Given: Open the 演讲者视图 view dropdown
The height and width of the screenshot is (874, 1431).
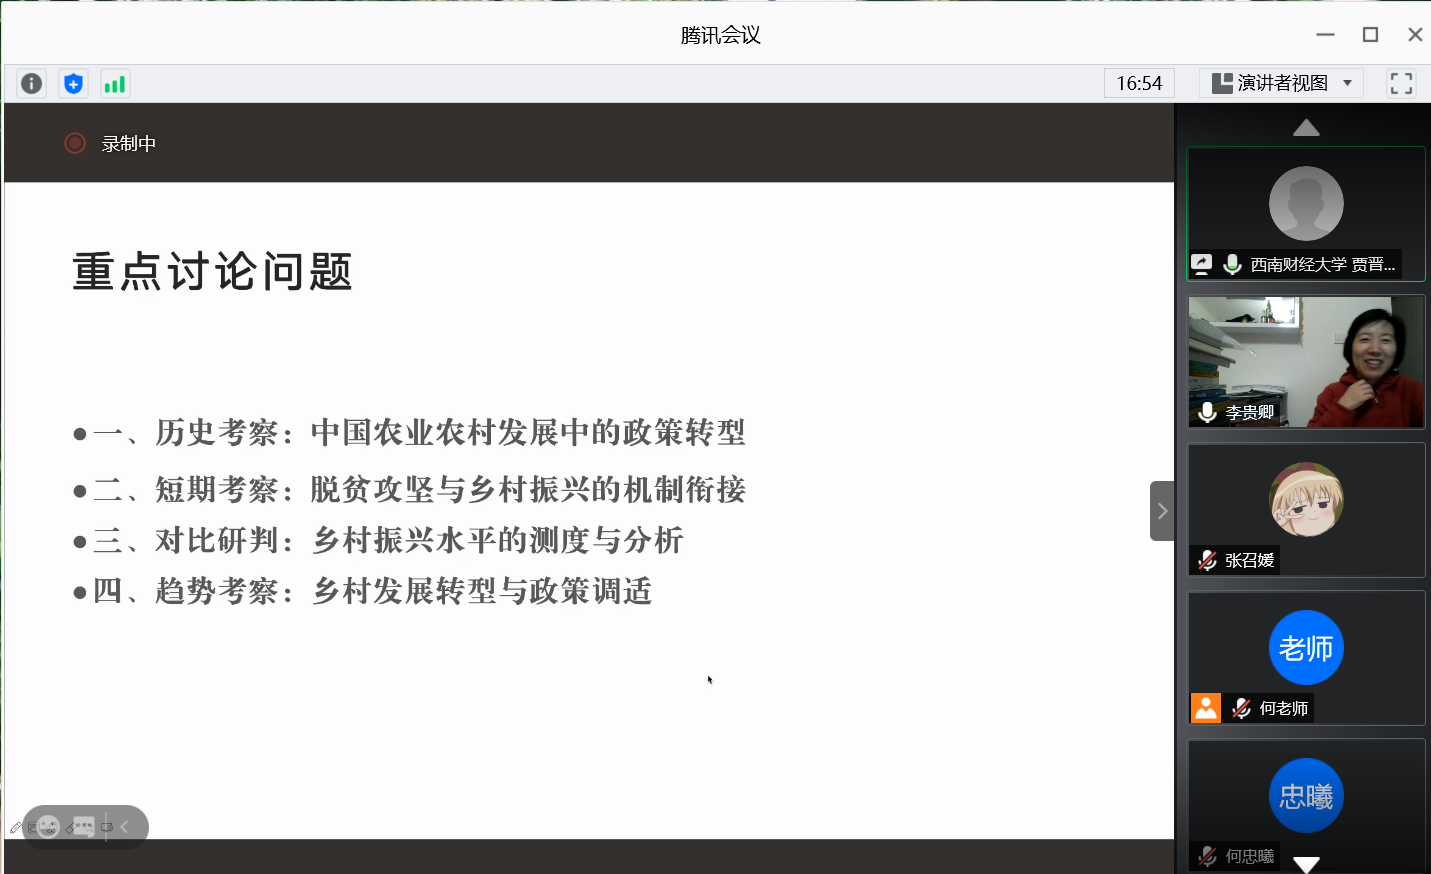Looking at the screenshot, I should (1282, 84).
